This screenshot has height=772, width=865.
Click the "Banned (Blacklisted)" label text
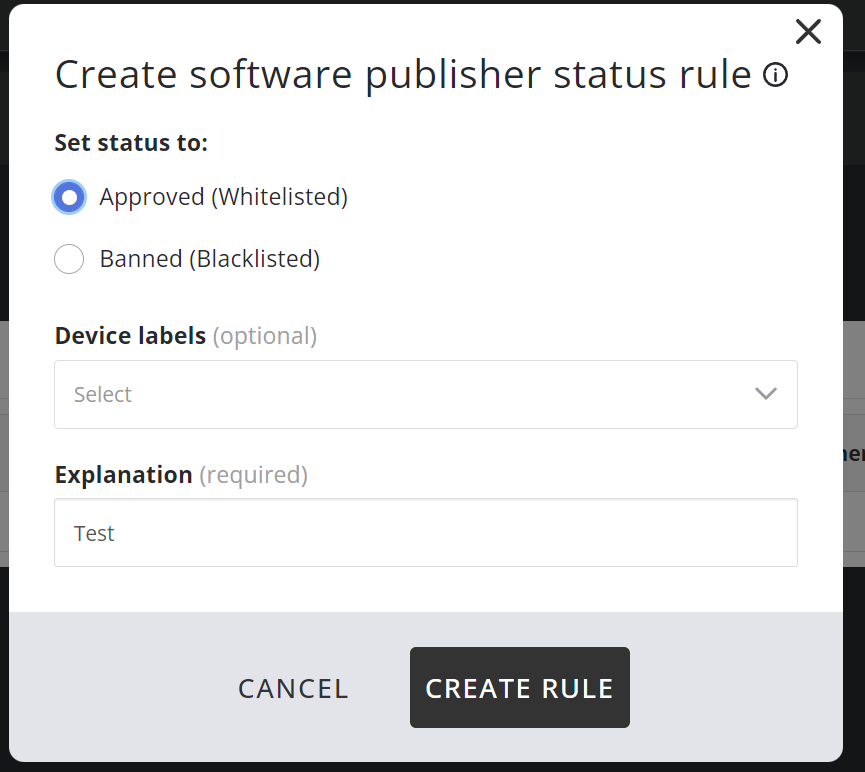[209, 259]
